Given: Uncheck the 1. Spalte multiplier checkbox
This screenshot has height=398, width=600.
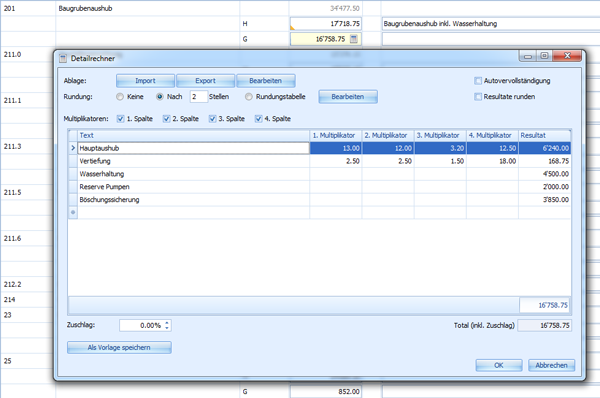Looking at the screenshot, I should [121, 119].
